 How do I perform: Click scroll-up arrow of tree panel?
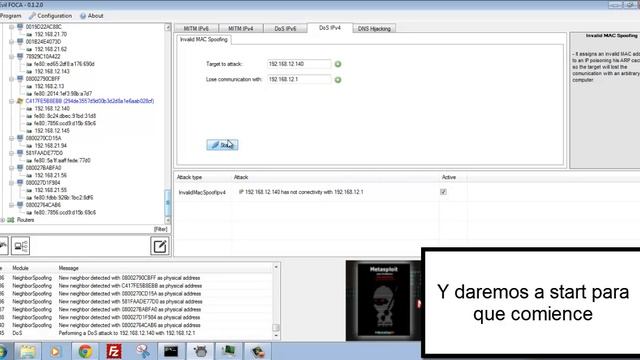(167, 27)
